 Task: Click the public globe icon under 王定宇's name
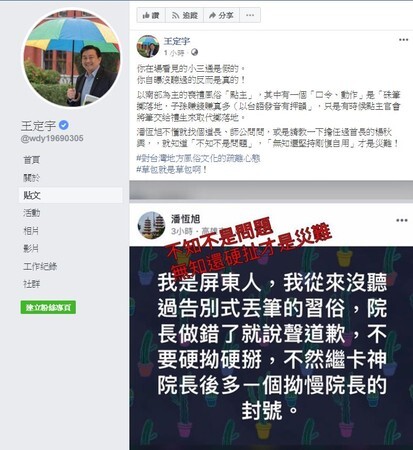tap(195, 52)
